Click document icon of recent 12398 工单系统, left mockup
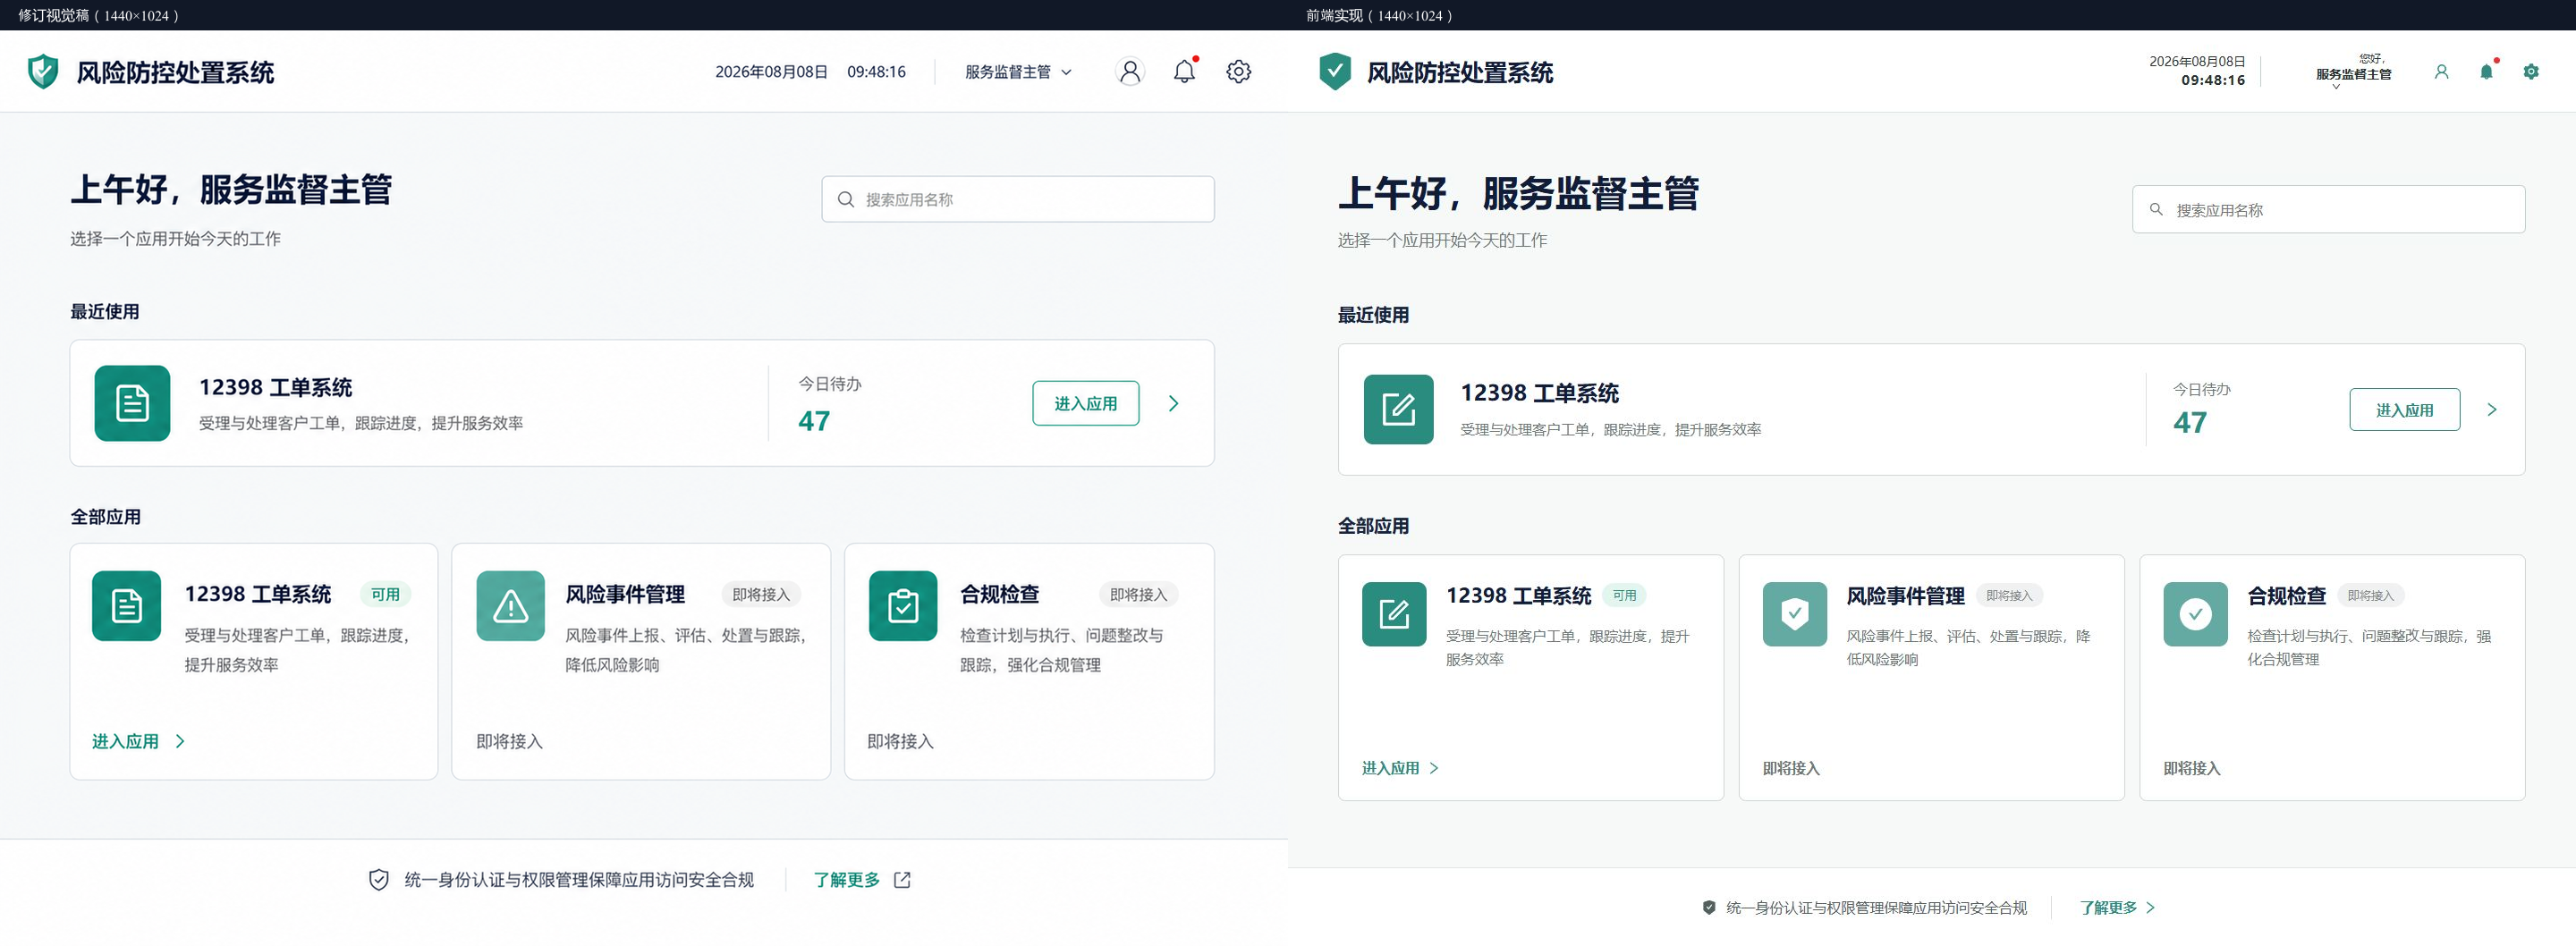 pos(132,403)
